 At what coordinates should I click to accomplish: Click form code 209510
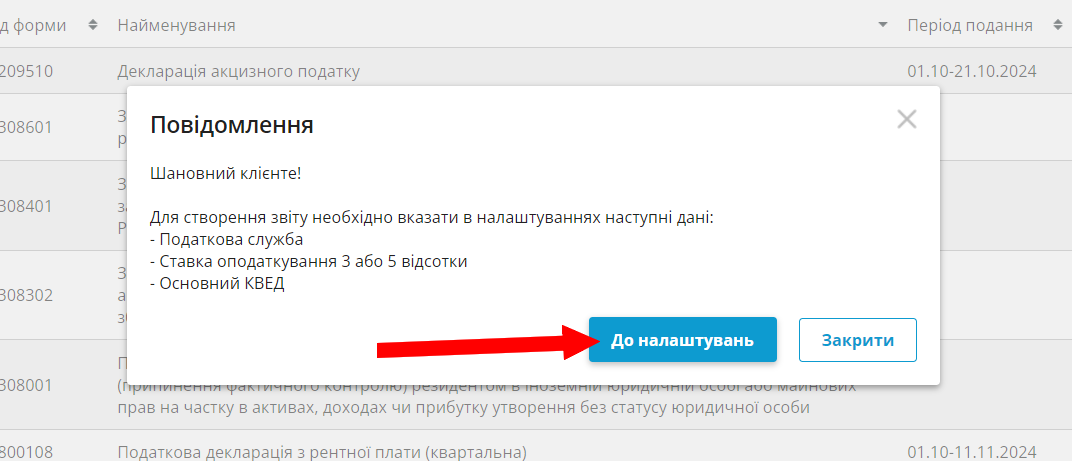26,71
